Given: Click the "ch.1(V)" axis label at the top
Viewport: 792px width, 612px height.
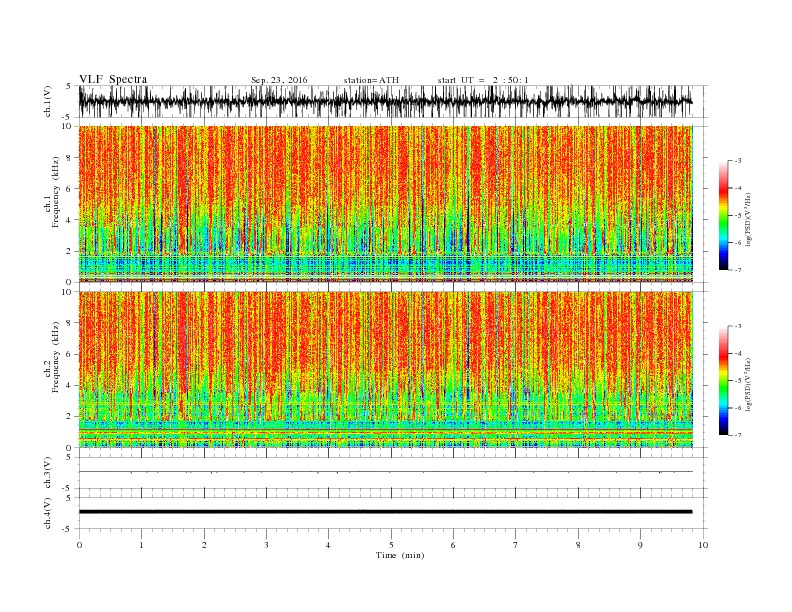Looking at the screenshot, I should click(x=48, y=101).
